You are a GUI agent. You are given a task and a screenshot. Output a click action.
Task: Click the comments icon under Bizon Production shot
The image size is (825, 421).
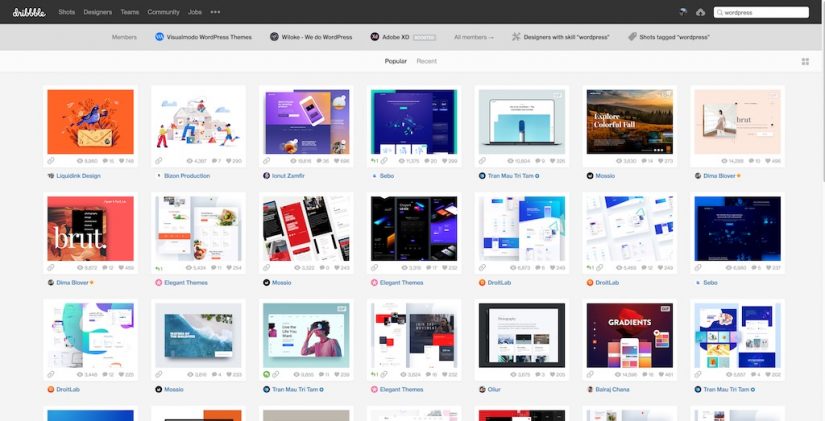tap(214, 161)
